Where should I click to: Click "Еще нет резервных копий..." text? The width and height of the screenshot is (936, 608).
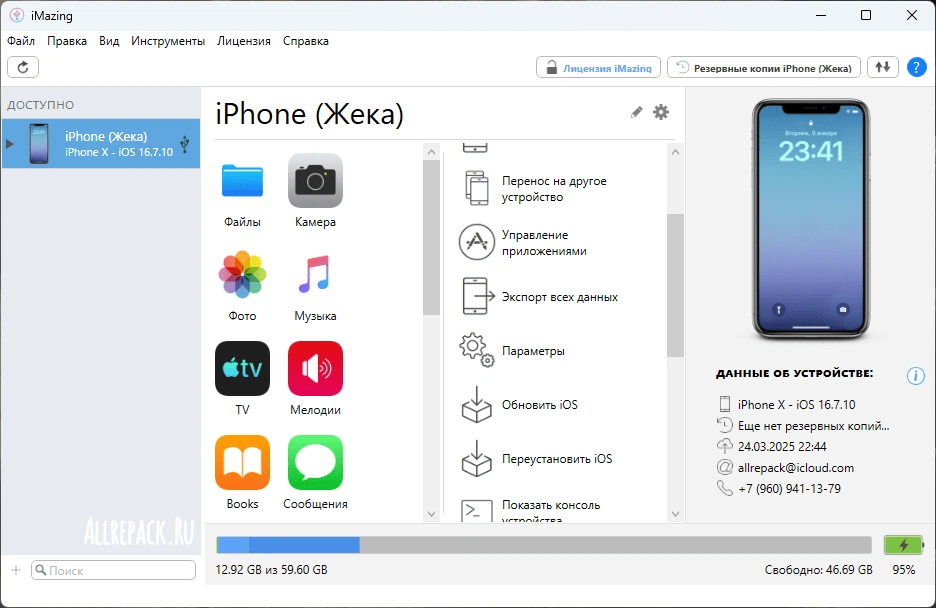tap(814, 426)
